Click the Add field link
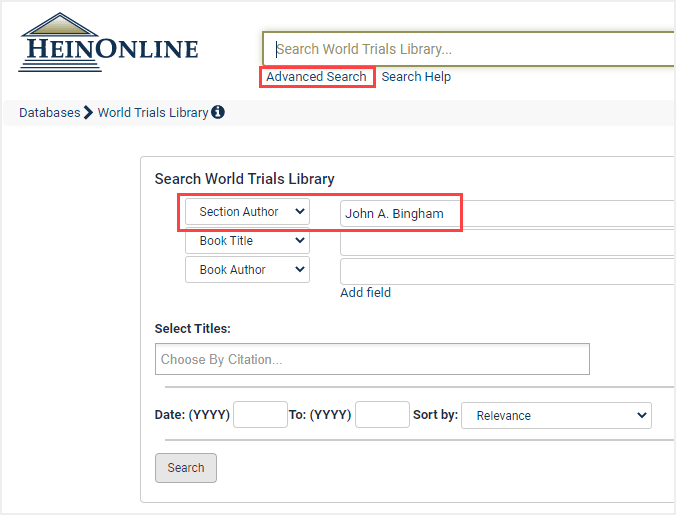Viewport: 676px width, 515px height. [366, 293]
